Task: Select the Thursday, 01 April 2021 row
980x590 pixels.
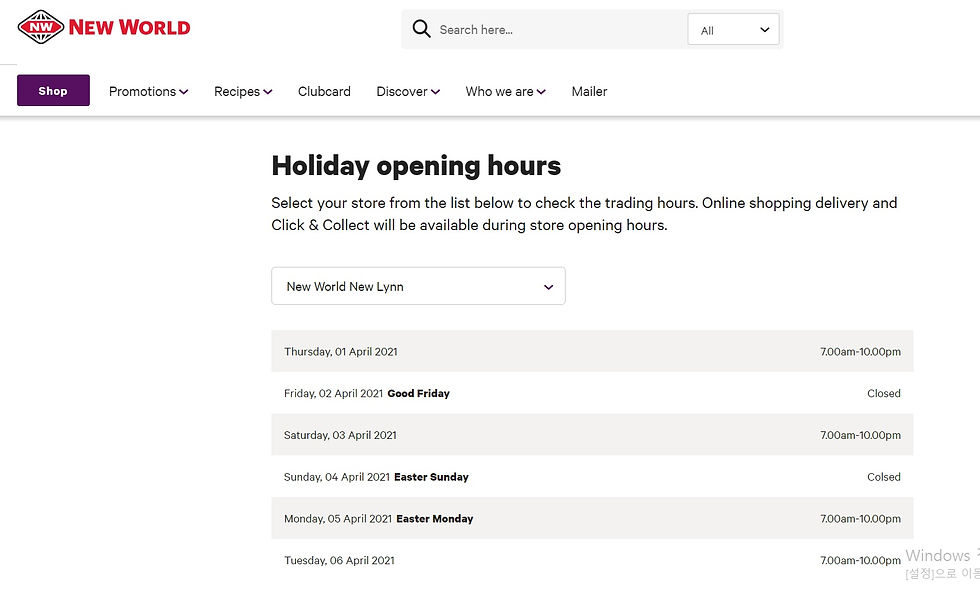Action: coord(592,351)
